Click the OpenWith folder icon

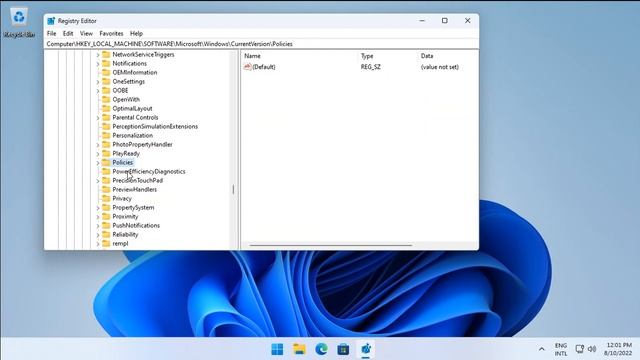(106, 99)
